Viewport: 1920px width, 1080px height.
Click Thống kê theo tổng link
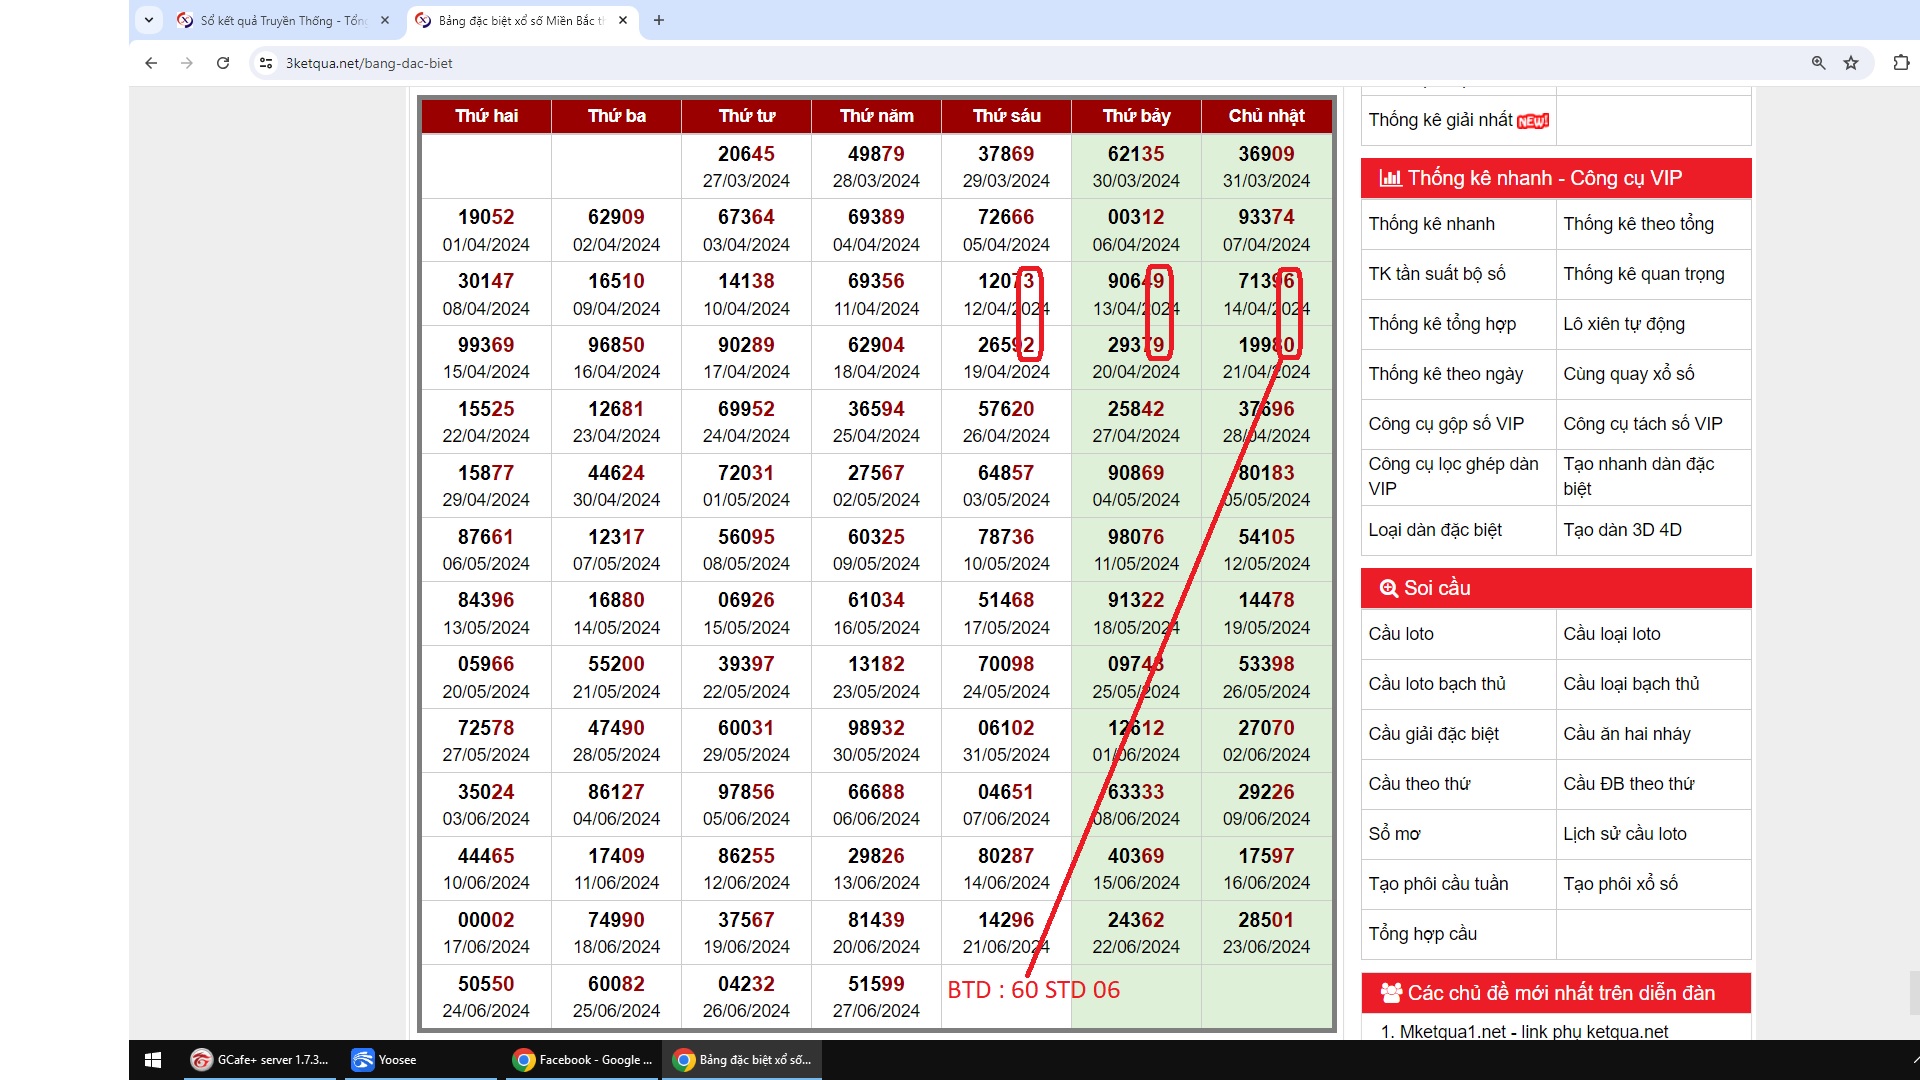pyautogui.click(x=1638, y=224)
